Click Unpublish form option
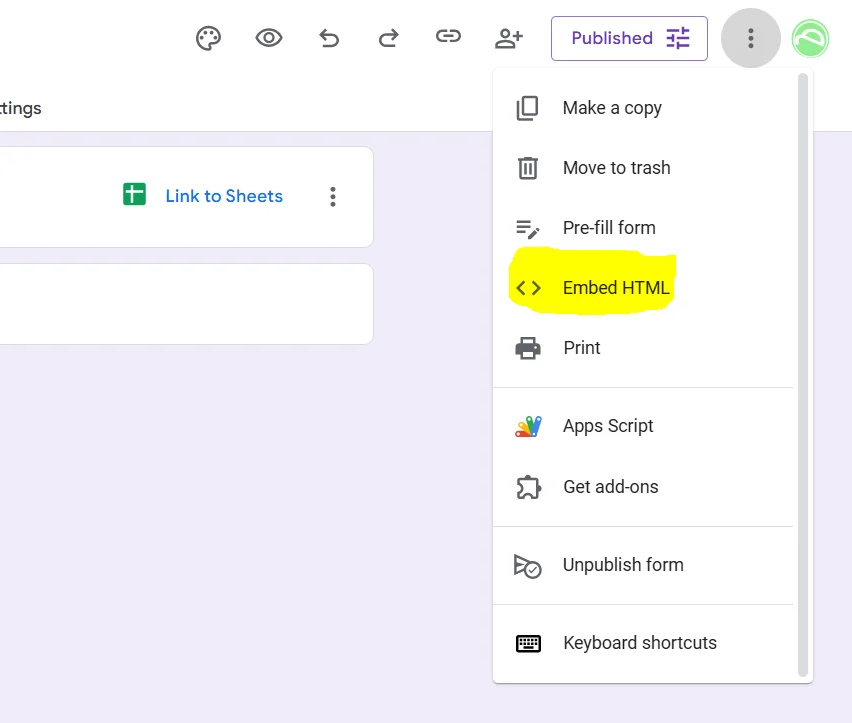 [x=623, y=565]
